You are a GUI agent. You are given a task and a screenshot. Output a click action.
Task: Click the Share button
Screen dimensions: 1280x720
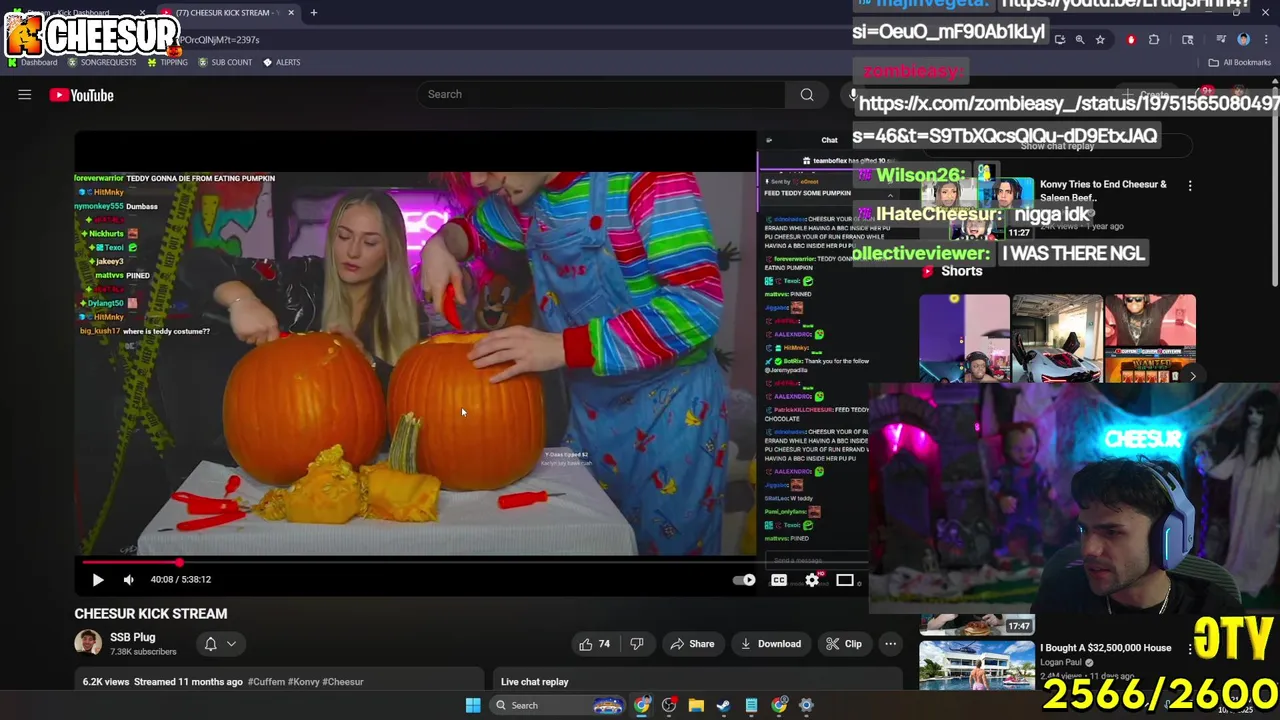[x=692, y=644]
